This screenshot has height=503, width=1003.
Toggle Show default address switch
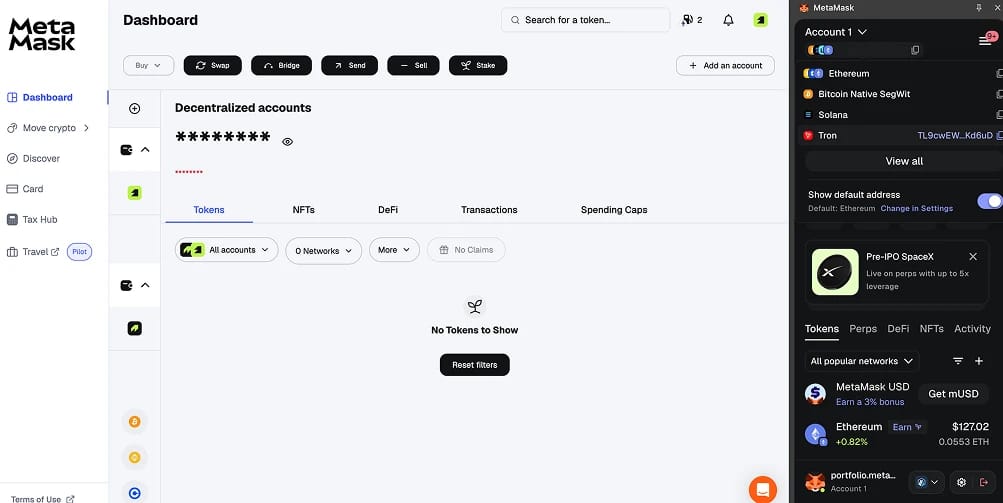(x=990, y=201)
